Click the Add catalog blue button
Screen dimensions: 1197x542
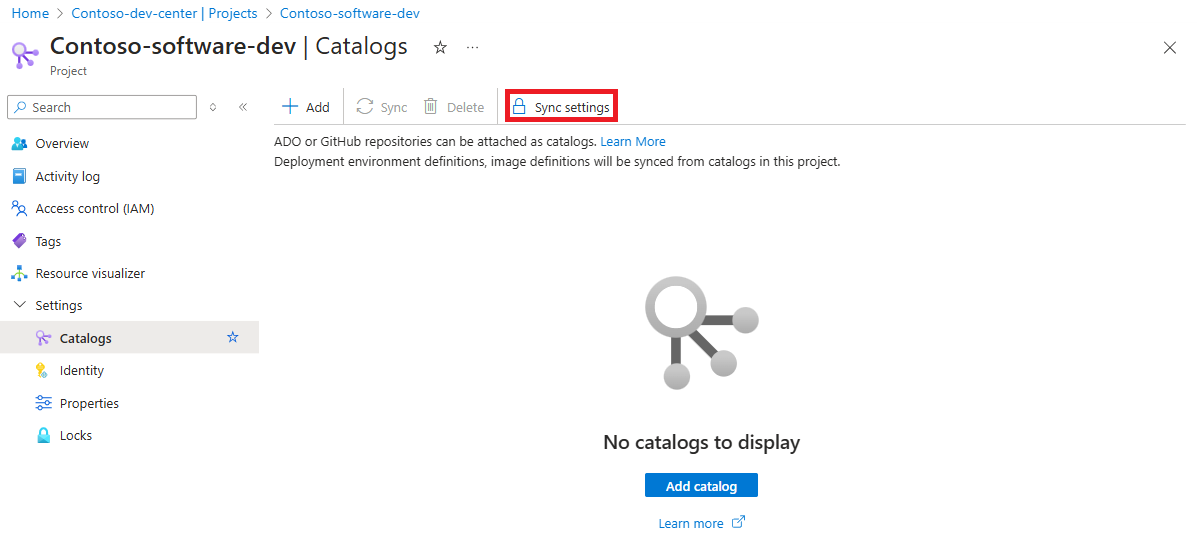click(x=701, y=486)
